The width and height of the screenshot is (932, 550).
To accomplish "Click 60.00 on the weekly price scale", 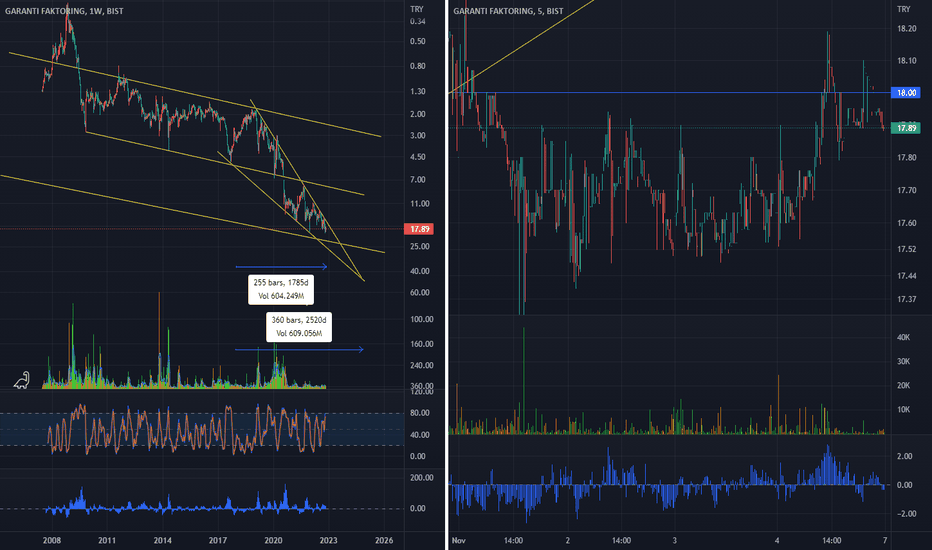I will 420,293.
